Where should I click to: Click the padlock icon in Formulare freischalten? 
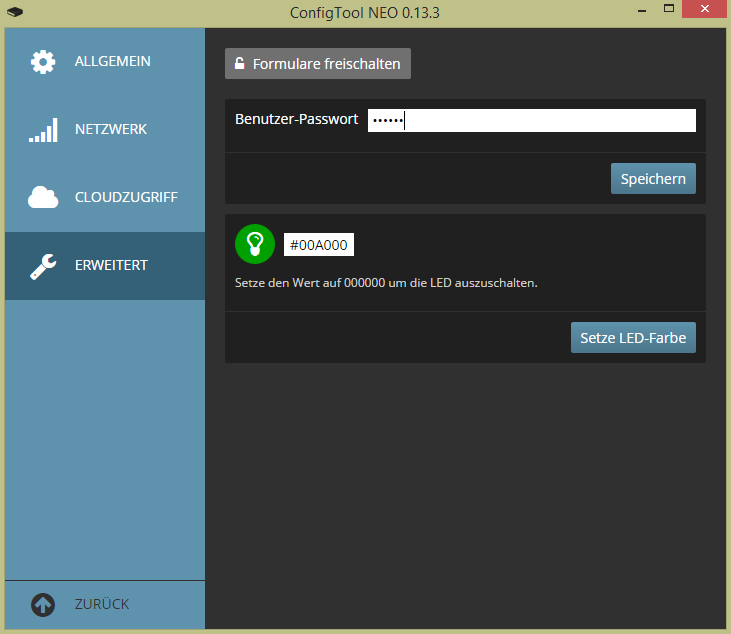[x=240, y=64]
